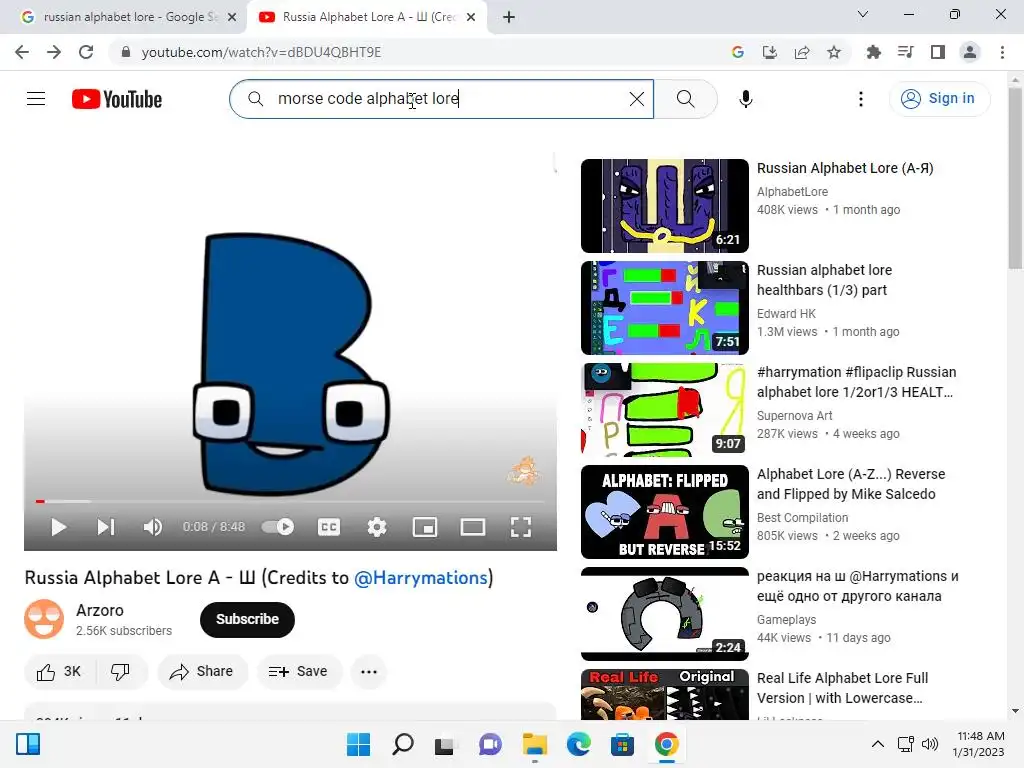1024x768 pixels.
Task: Click the Sign in button
Action: (939, 99)
